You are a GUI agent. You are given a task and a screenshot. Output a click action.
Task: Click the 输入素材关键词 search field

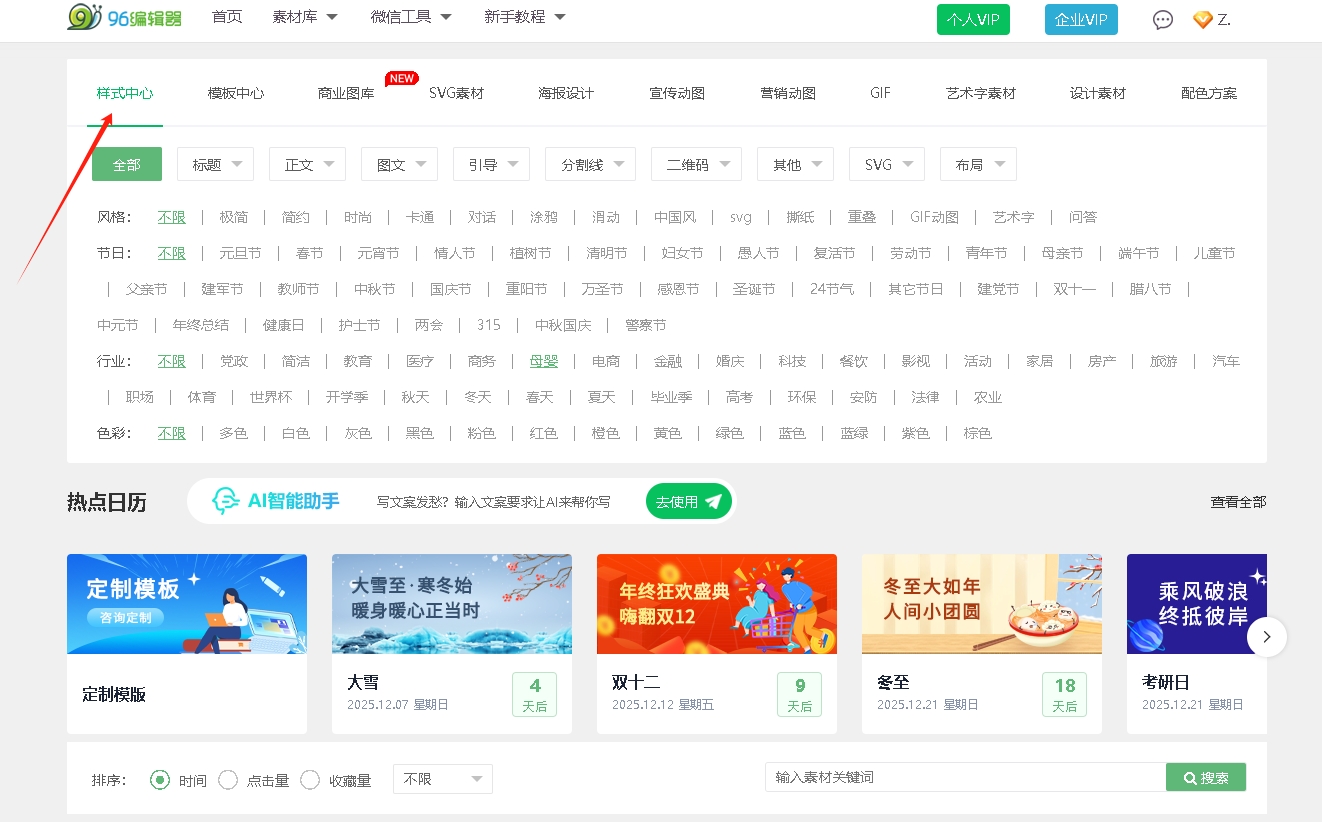[x=965, y=777]
